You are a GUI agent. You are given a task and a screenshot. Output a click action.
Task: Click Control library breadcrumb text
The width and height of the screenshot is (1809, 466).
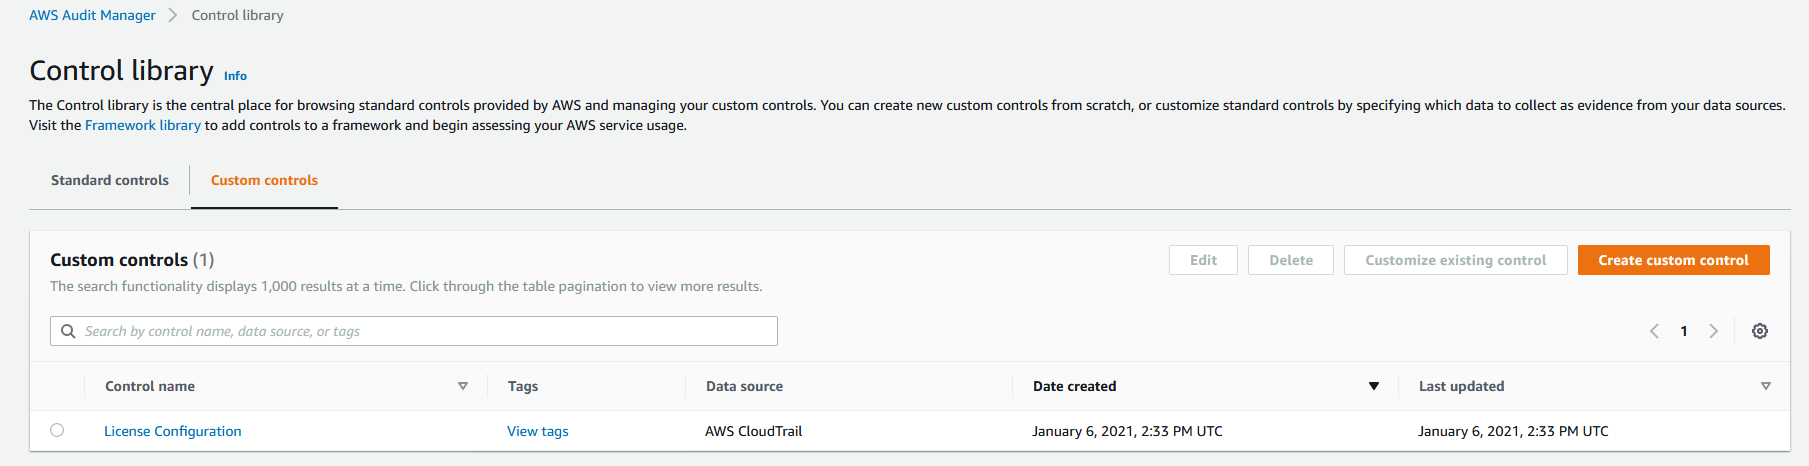point(238,15)
